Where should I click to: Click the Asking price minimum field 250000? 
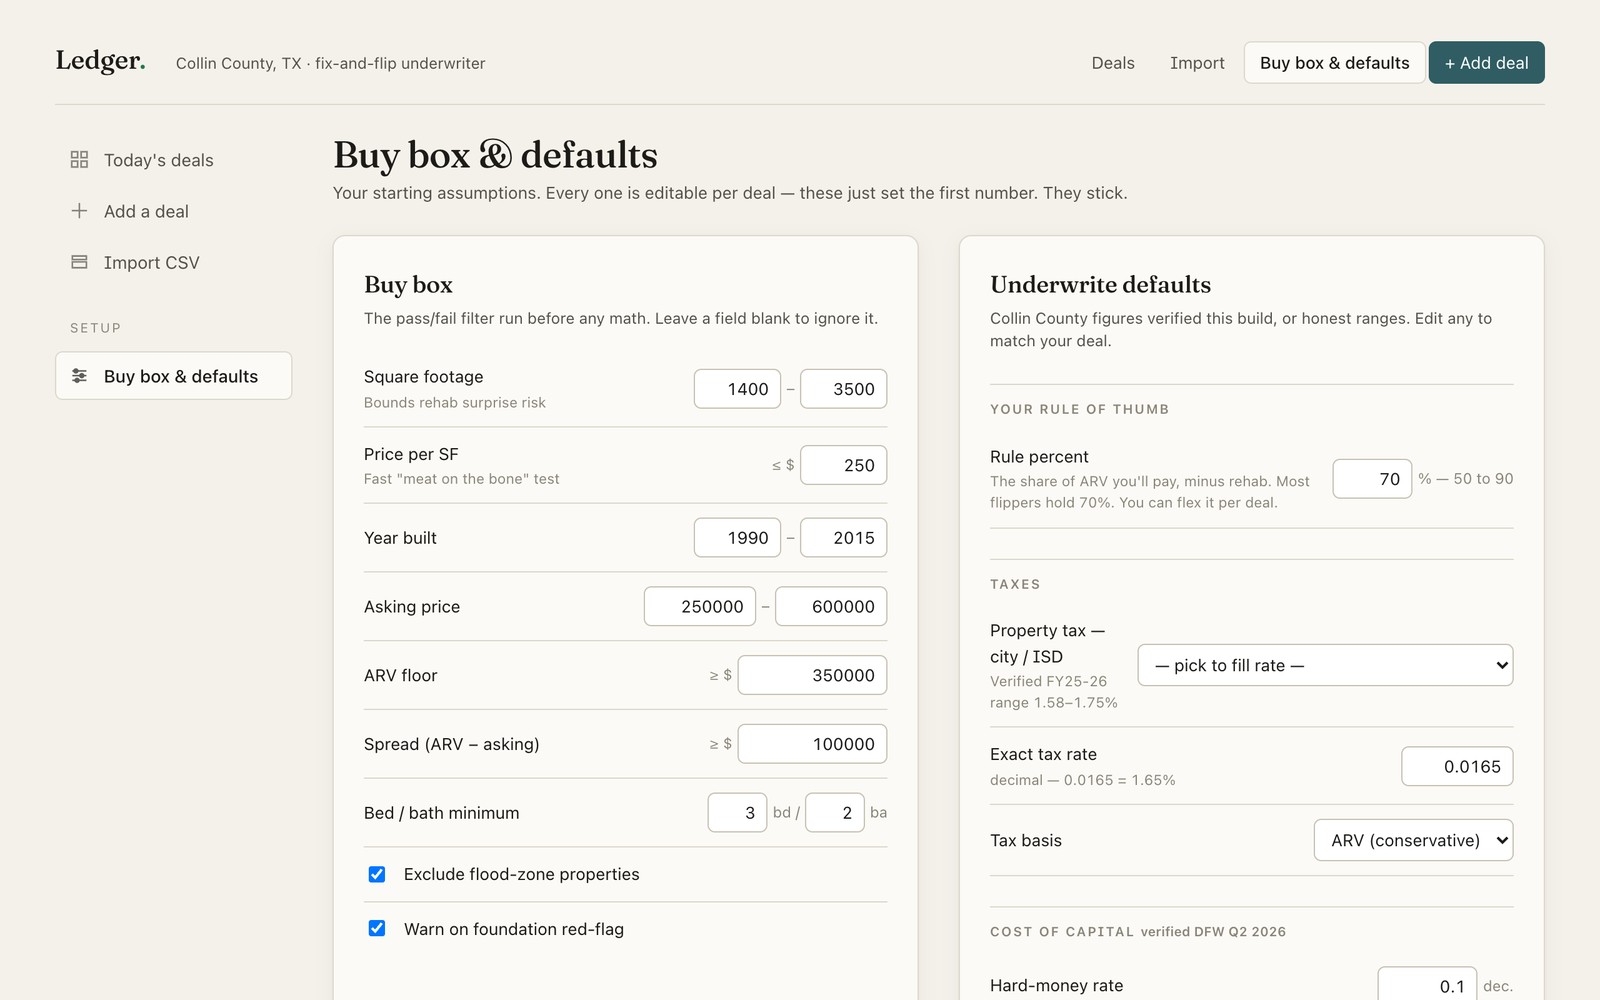(700, 606)
